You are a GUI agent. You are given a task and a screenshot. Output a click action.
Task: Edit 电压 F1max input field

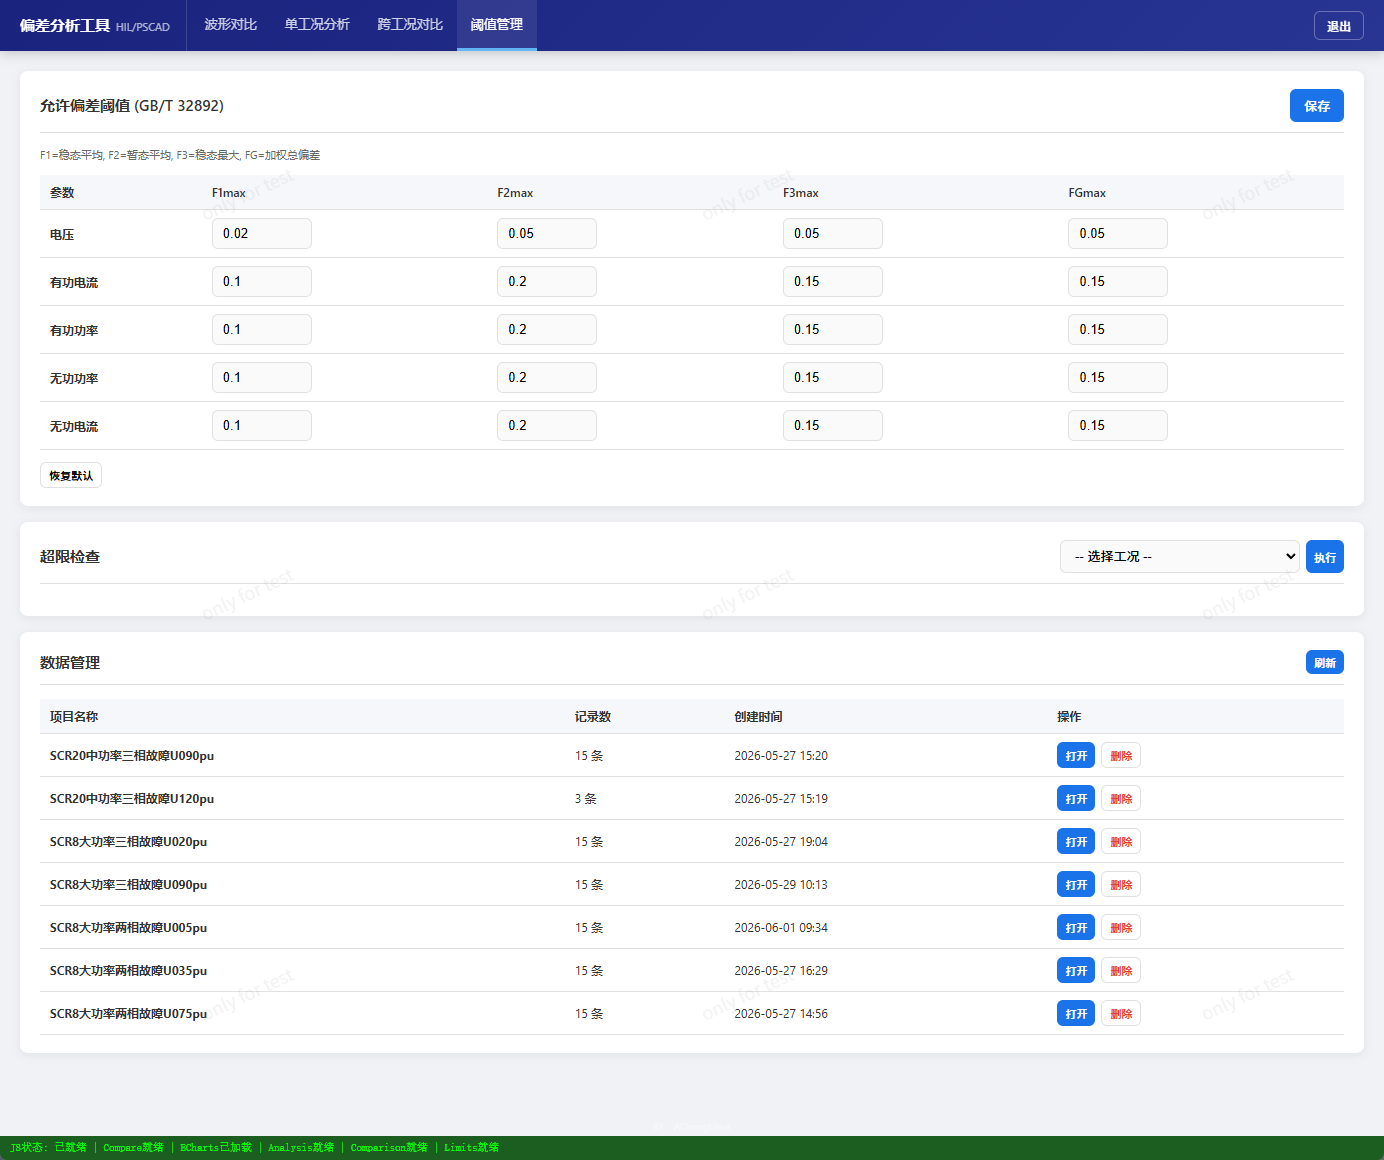[262, 233]
